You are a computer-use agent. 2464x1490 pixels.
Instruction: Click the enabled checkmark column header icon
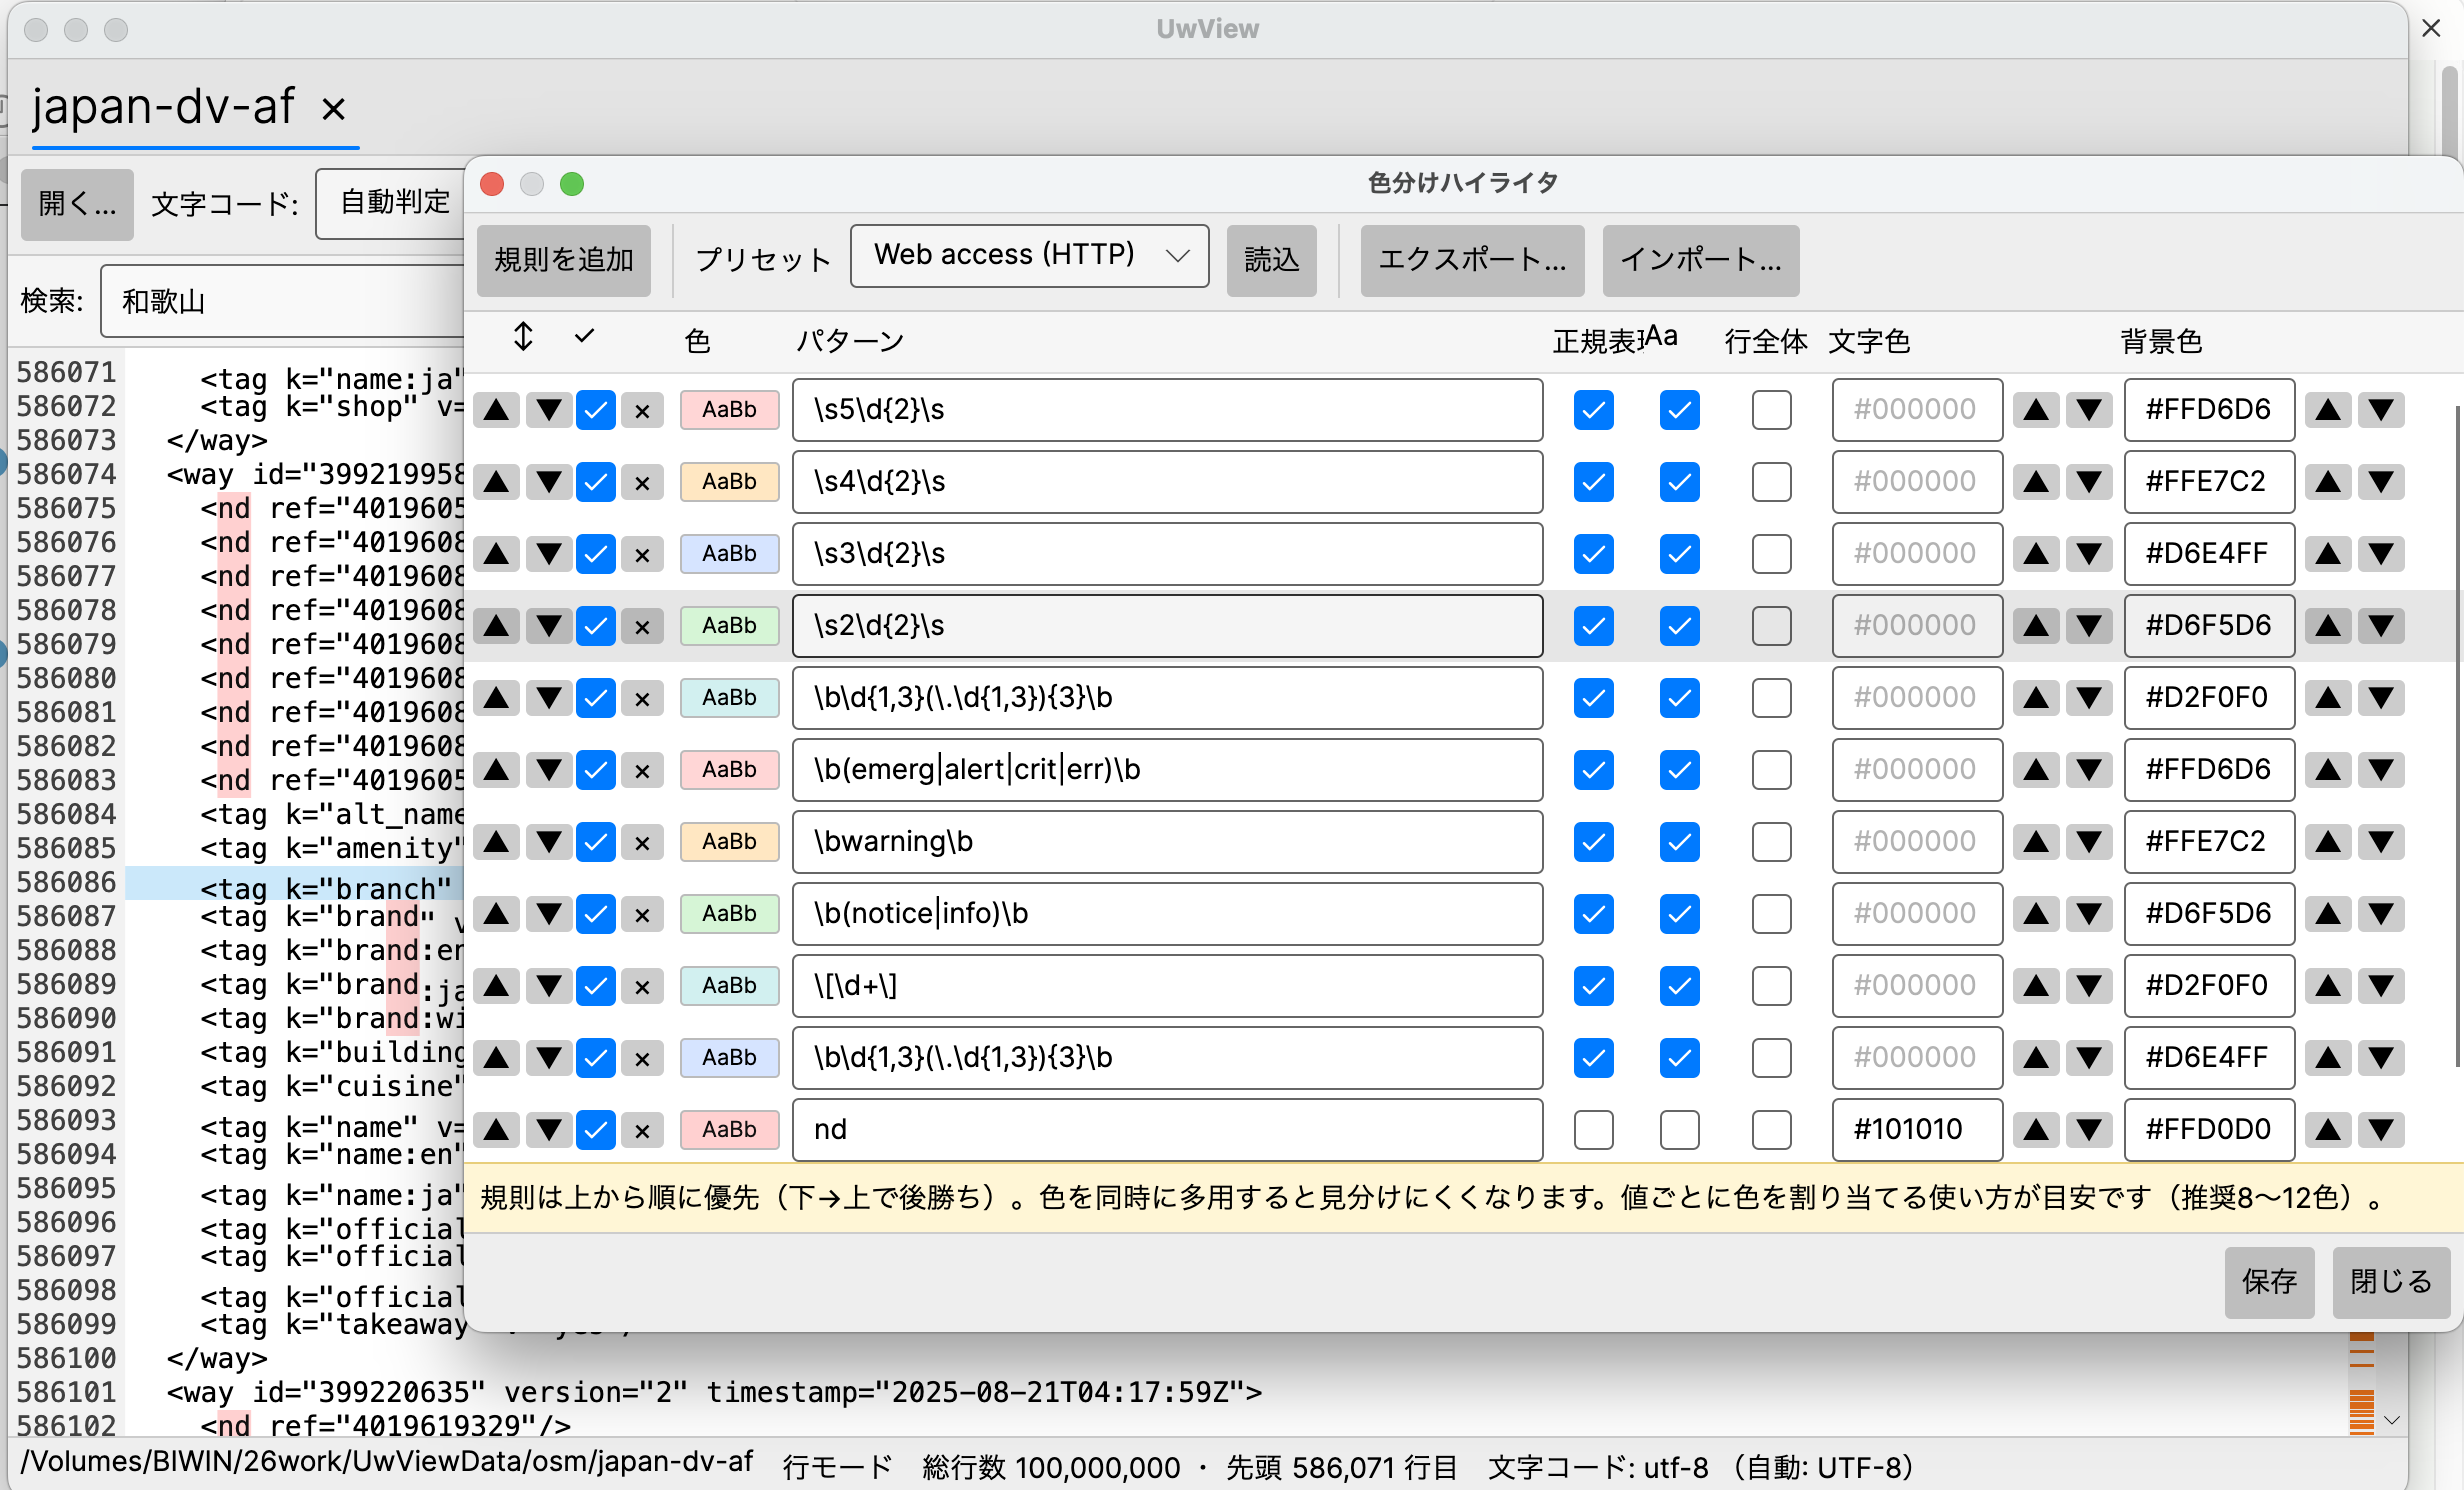click(x=585, y=336)
